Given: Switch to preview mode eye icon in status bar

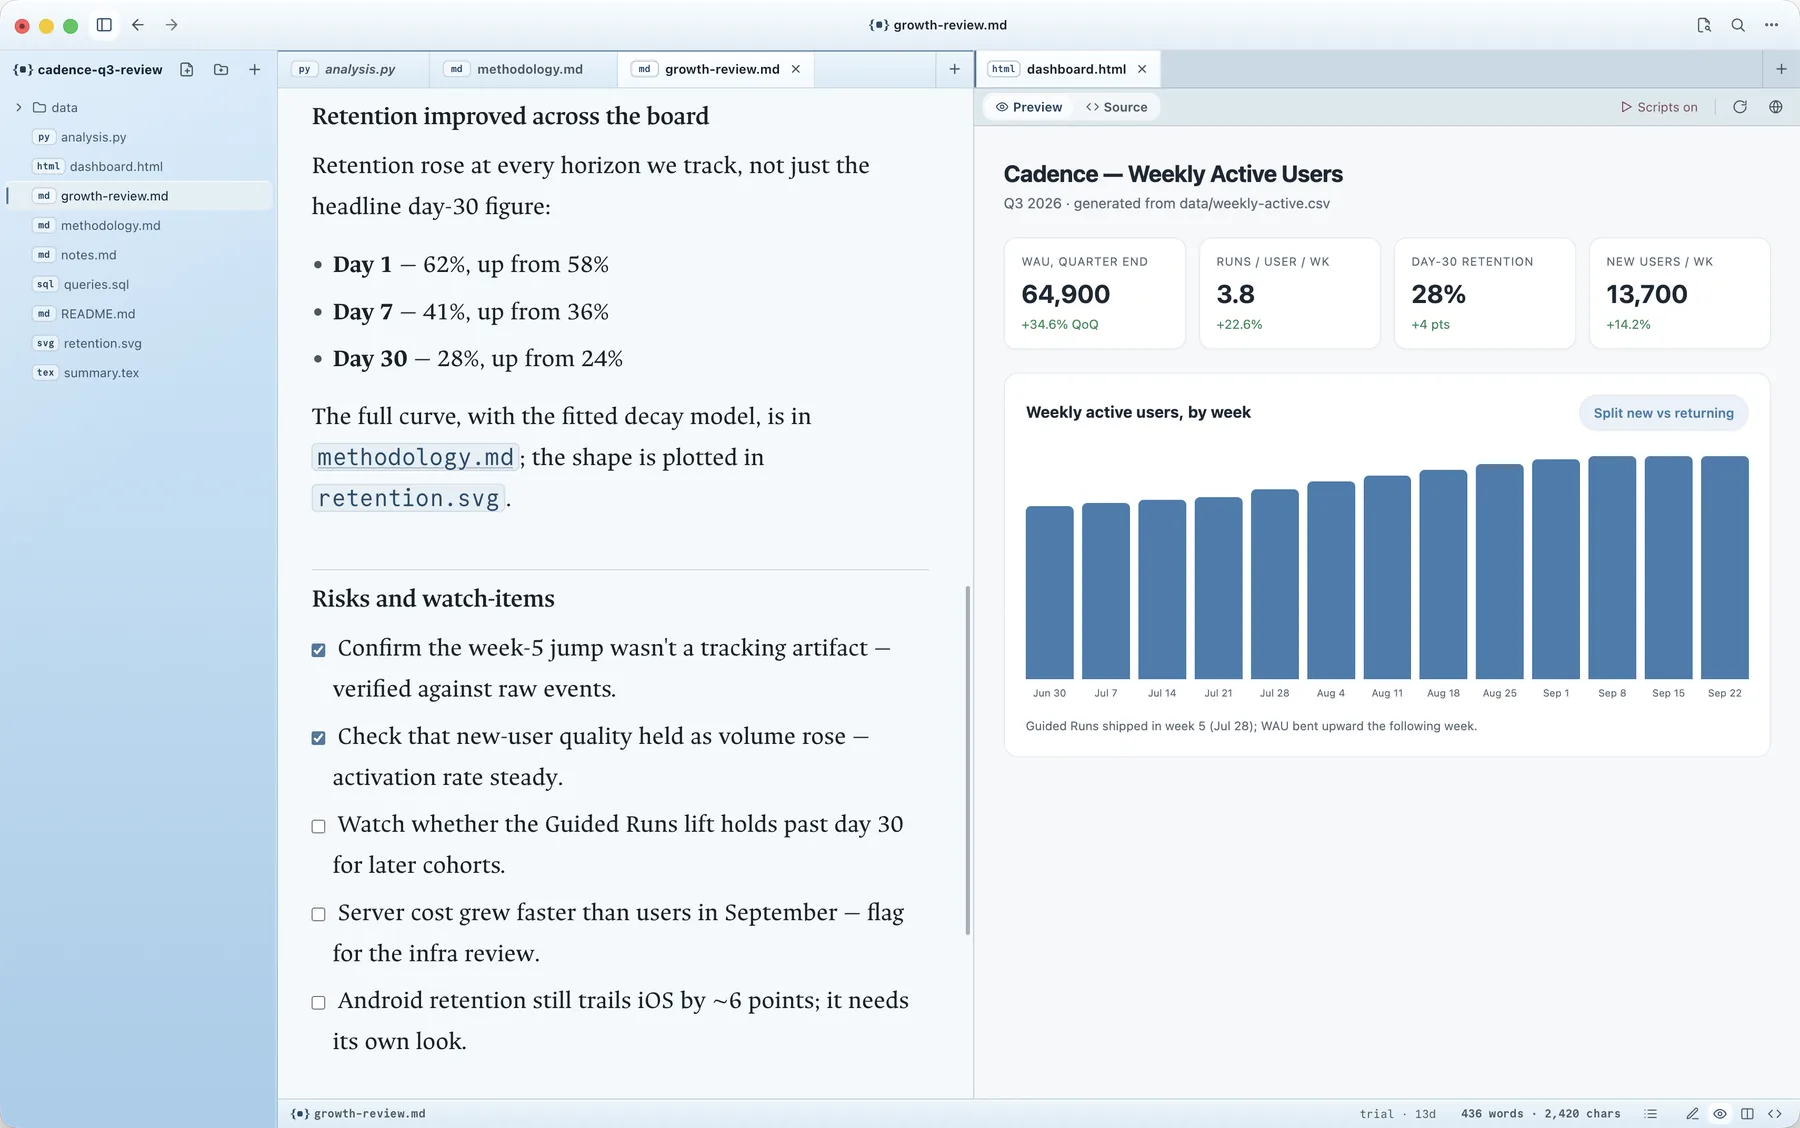Looking at the screenshot, I should [x=1720, y=1113].
